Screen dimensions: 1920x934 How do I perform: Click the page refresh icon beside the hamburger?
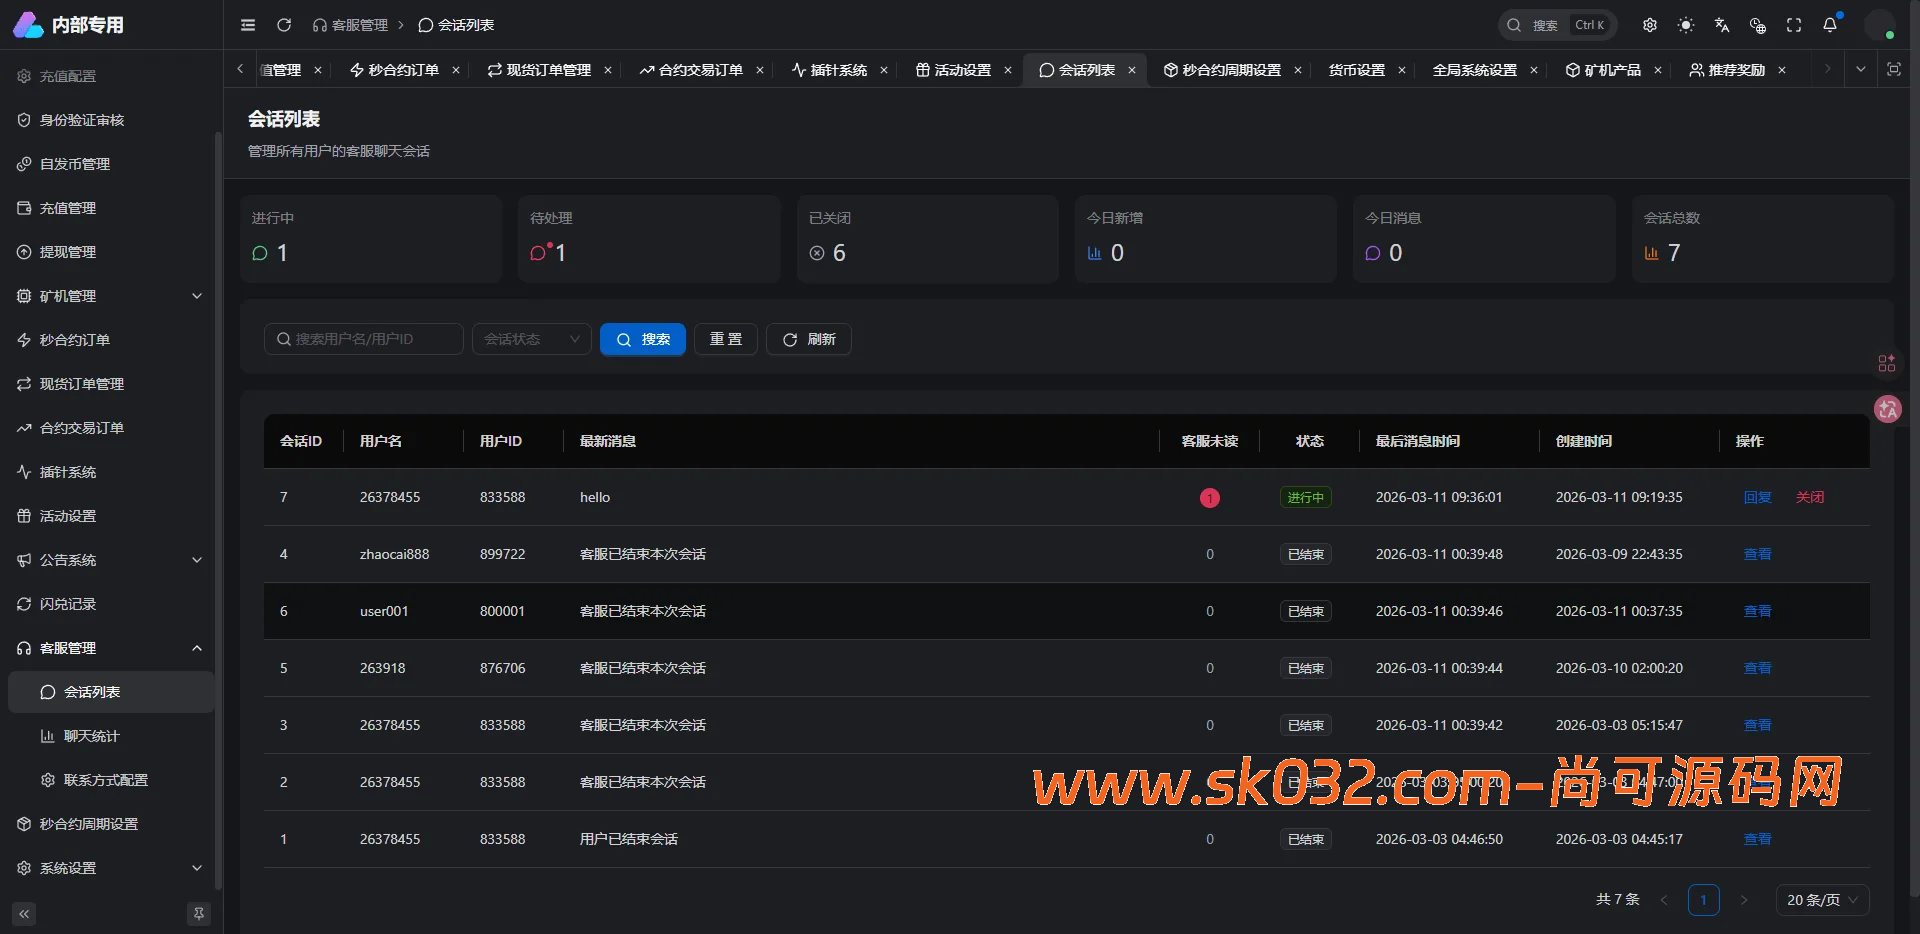(284, 25)
